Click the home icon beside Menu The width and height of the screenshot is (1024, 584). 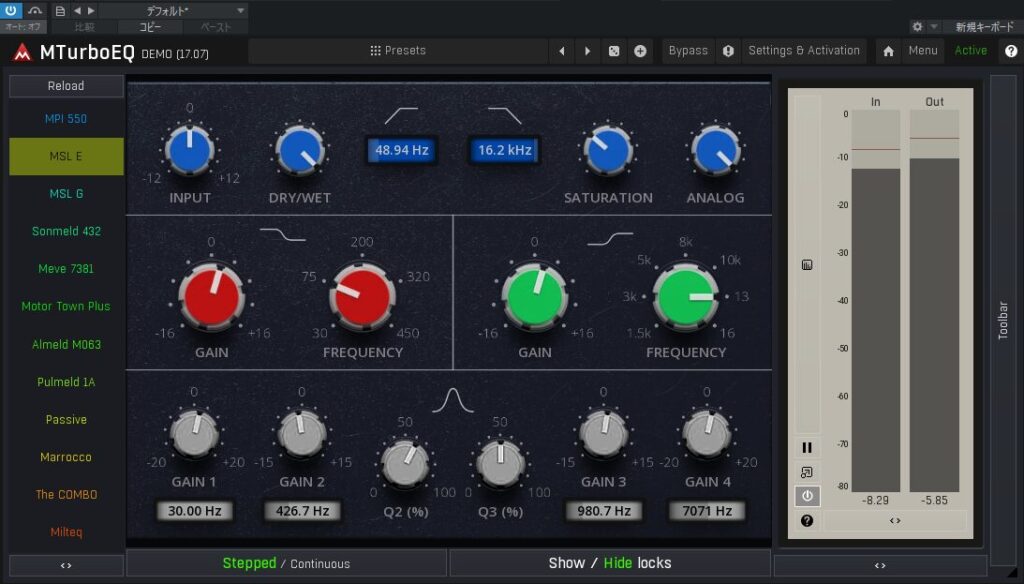(888, 51)
